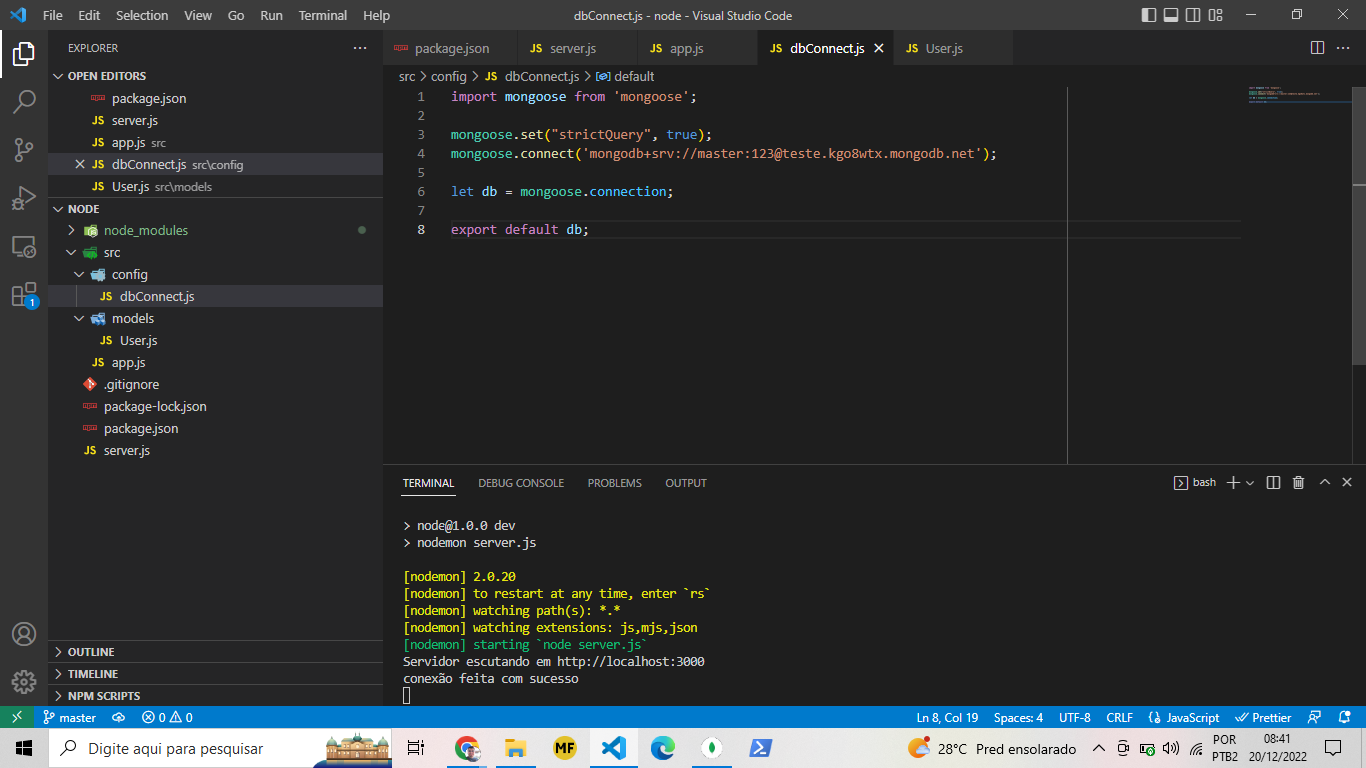Open the Manage gear icon
This screenshot has height=768, width=1366.
click(x=24, y=682)
